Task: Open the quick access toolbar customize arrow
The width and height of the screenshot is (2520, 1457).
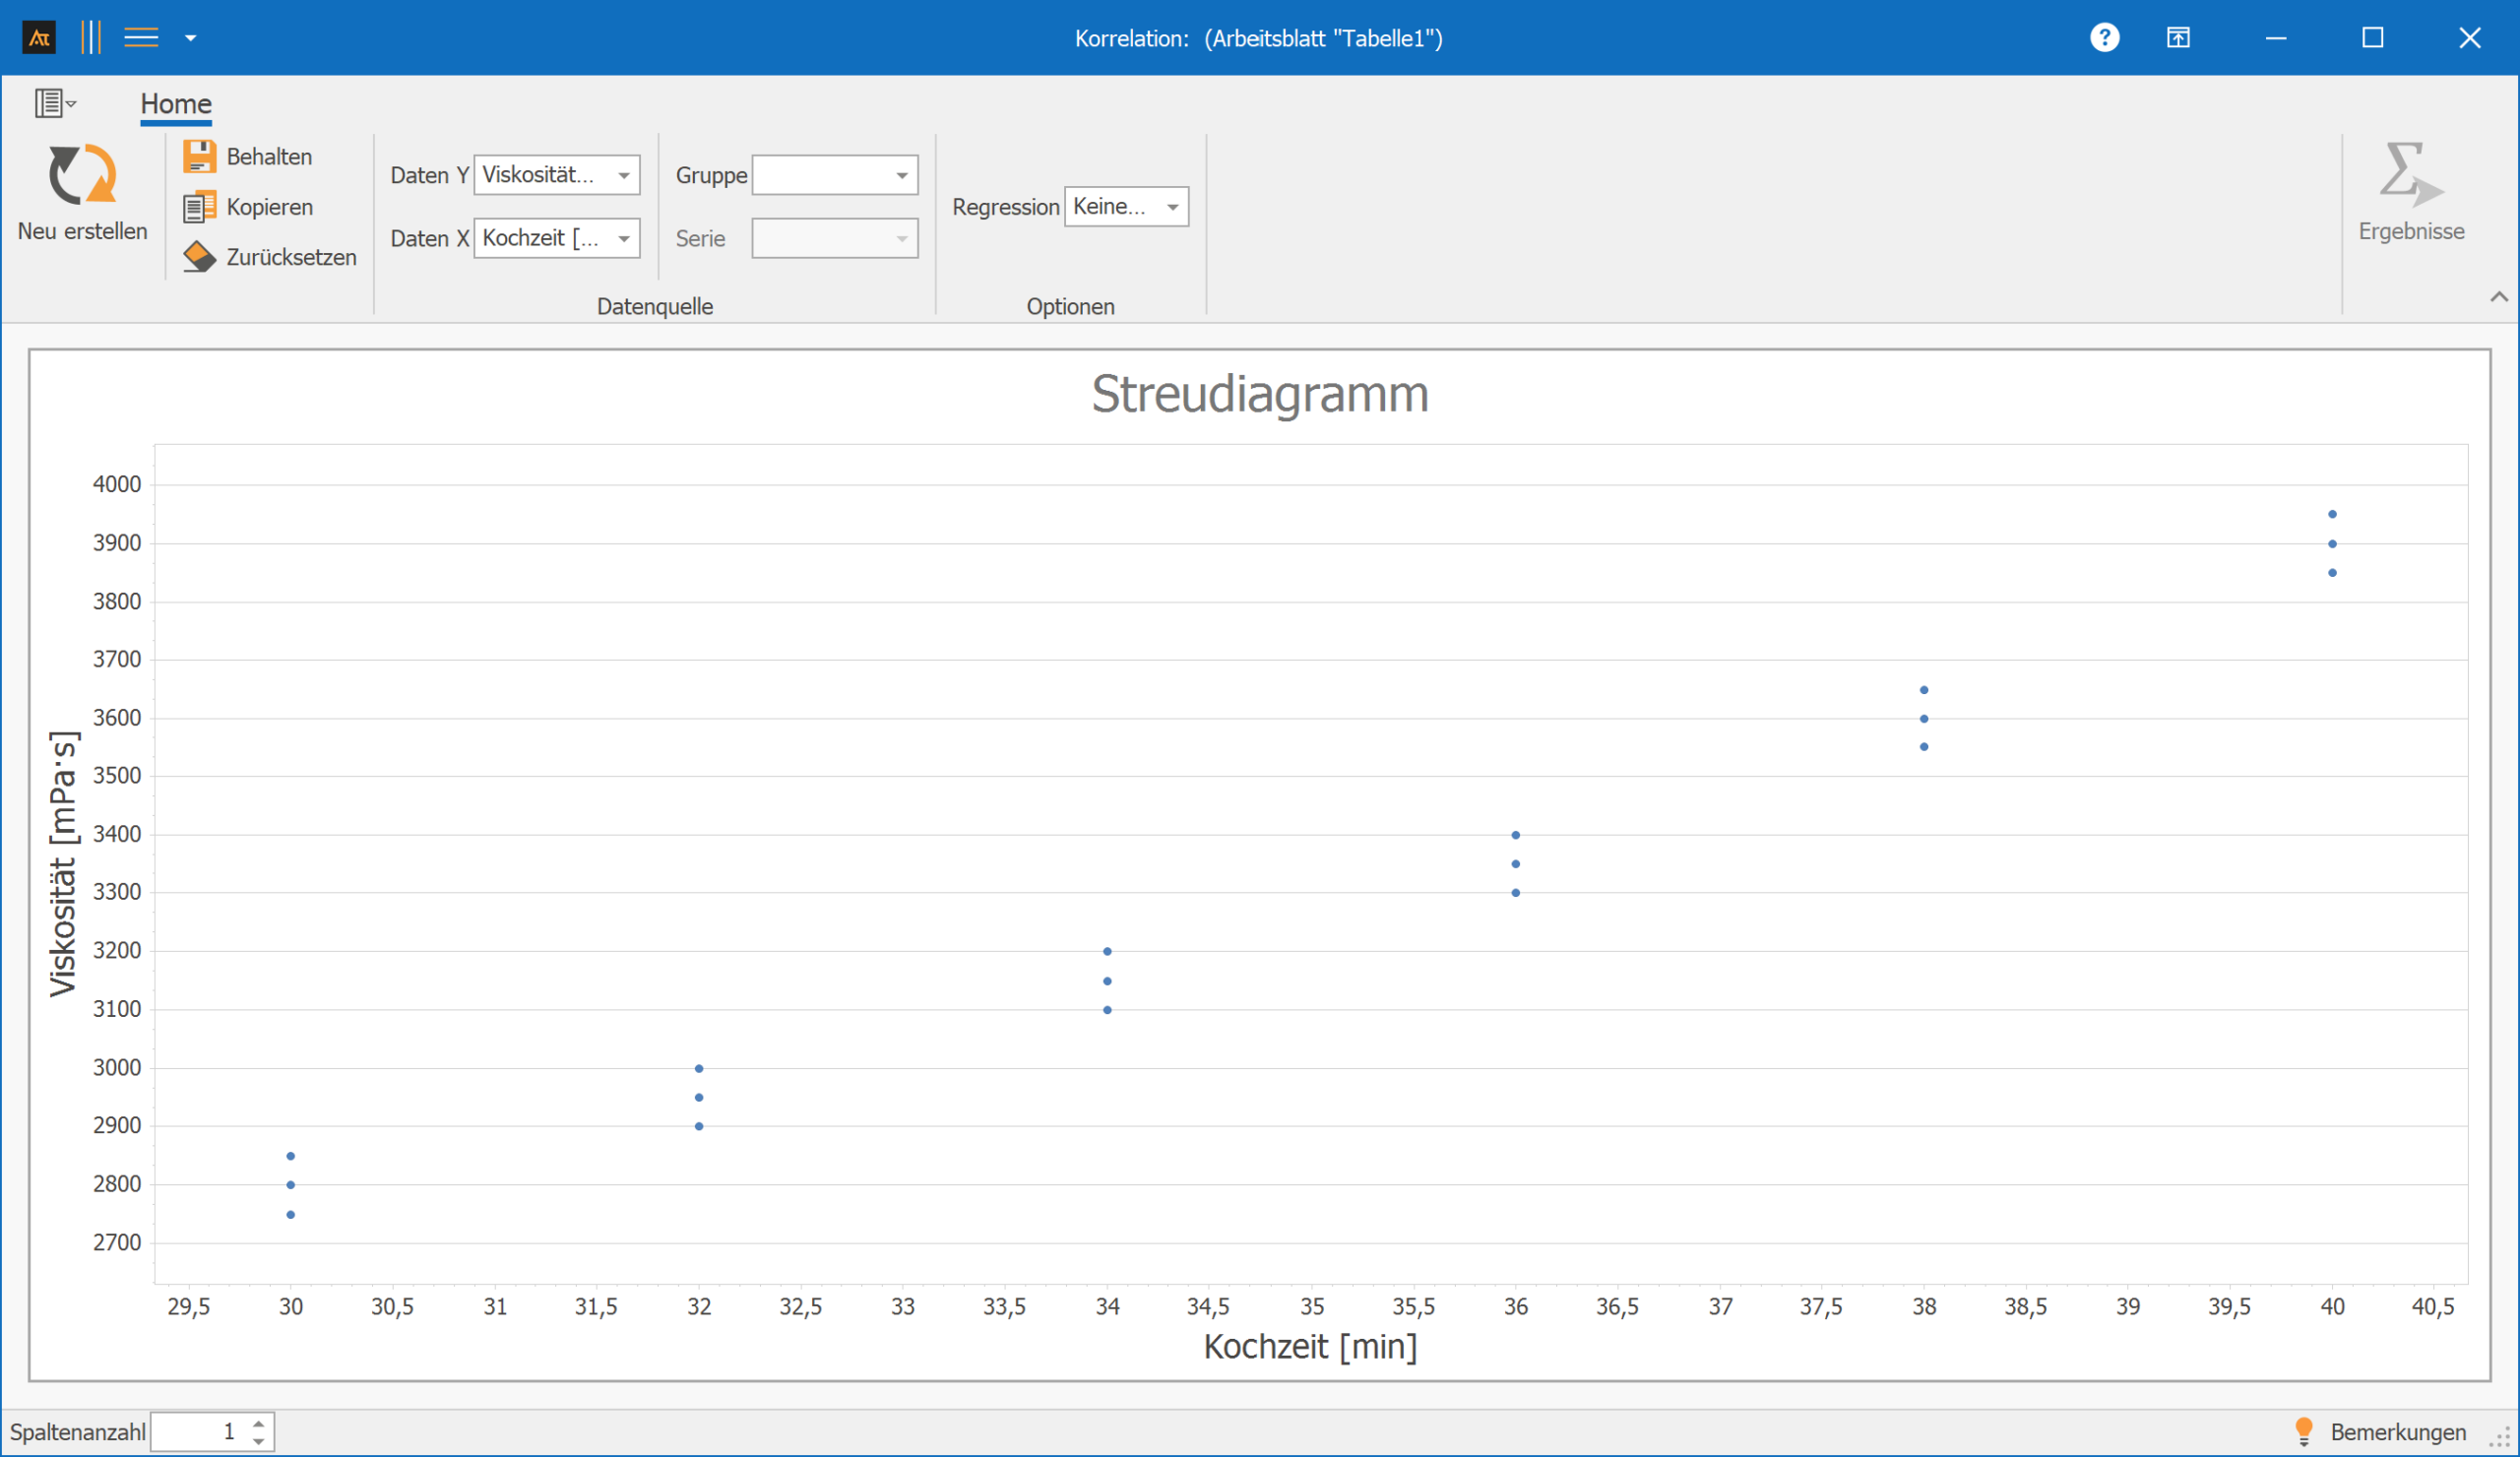Action: pos(190,38)
